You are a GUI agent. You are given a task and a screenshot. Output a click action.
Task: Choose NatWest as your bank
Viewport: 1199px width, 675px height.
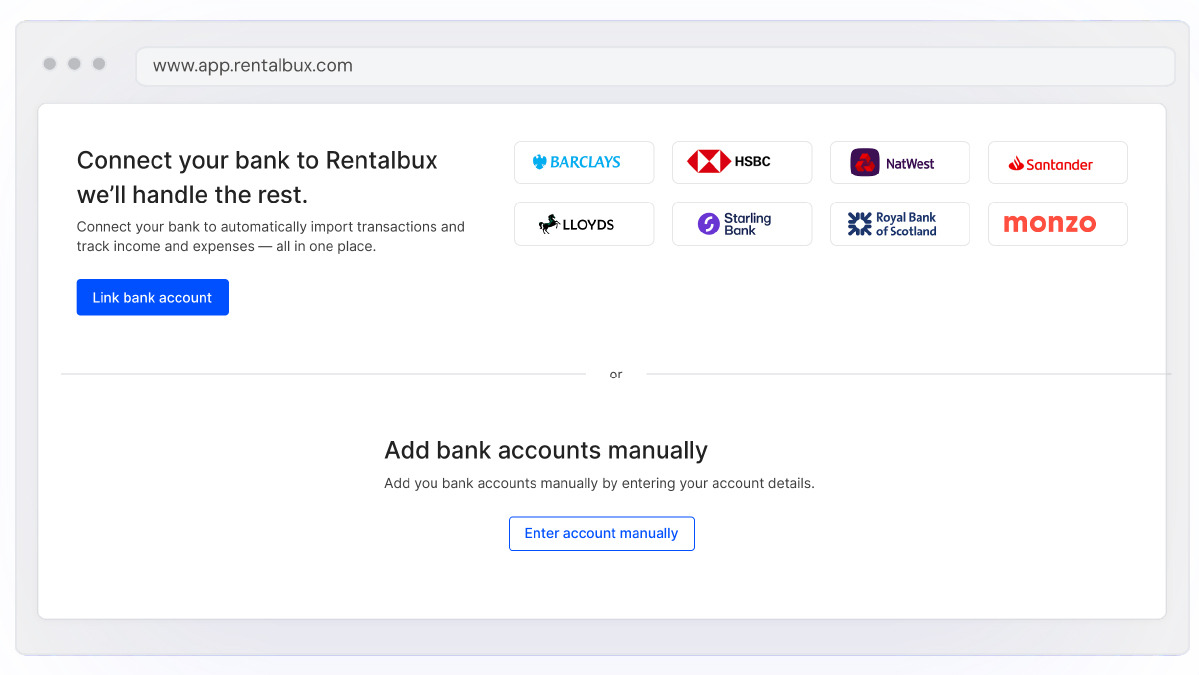click(x=899, y=162)
